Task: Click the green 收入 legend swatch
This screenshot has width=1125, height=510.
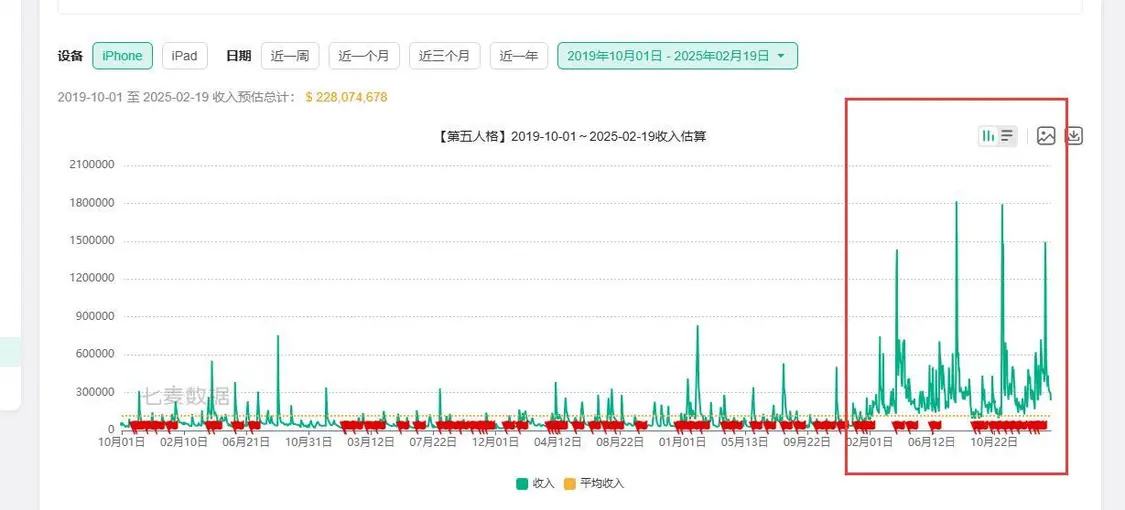Action: pos(522,484)
